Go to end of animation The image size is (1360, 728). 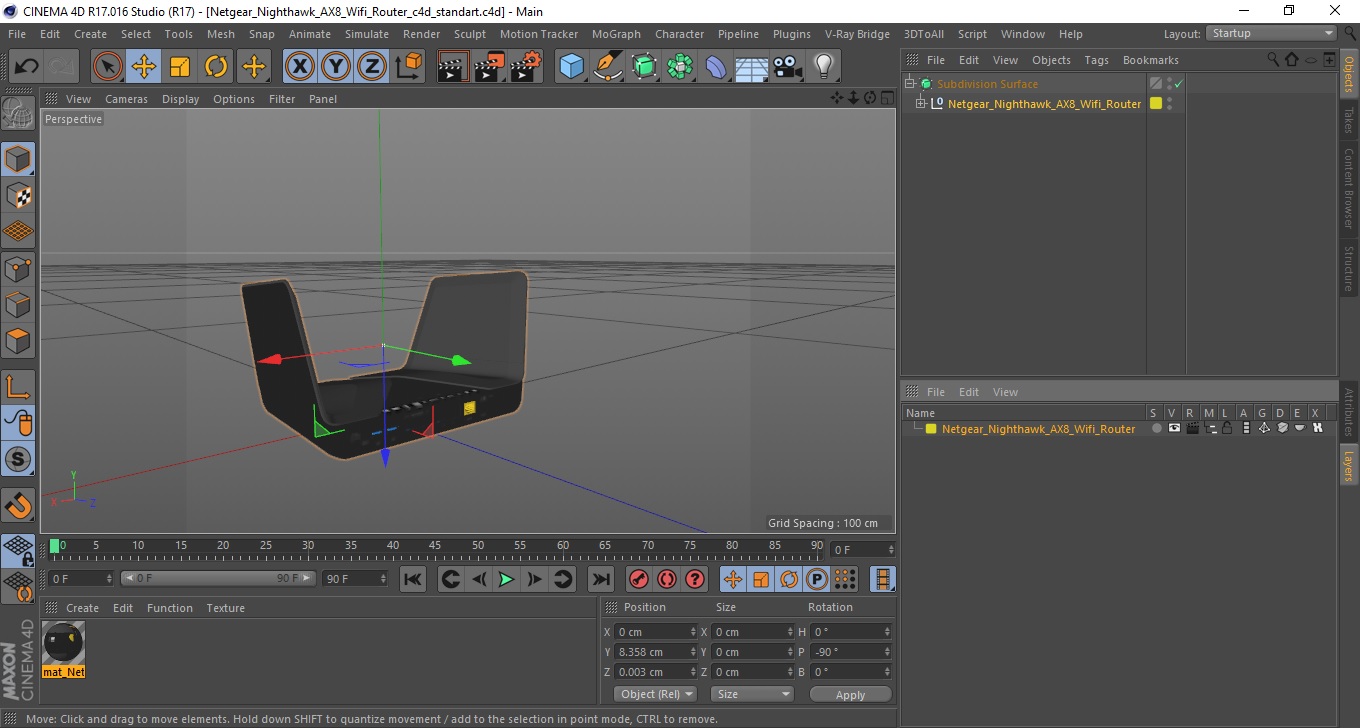coord(600,579)
